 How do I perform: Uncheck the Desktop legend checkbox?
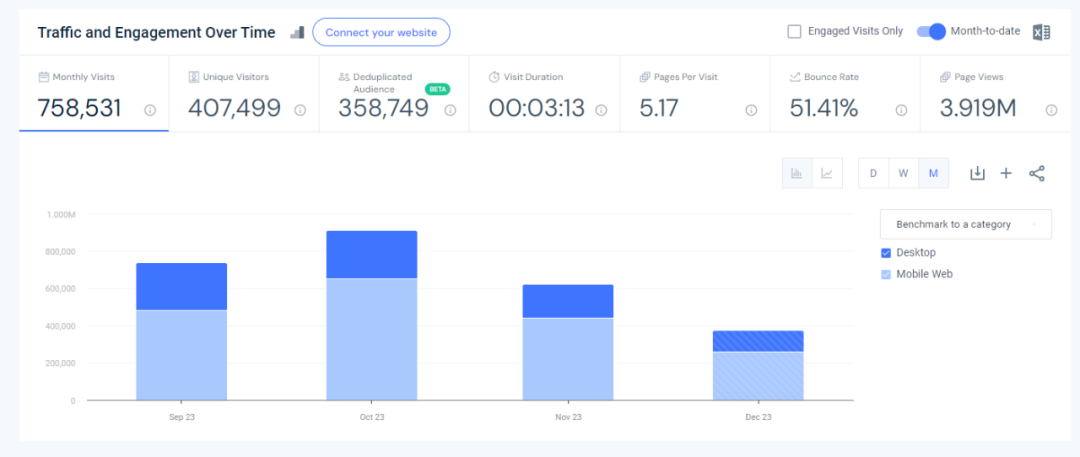pos(886,252)
